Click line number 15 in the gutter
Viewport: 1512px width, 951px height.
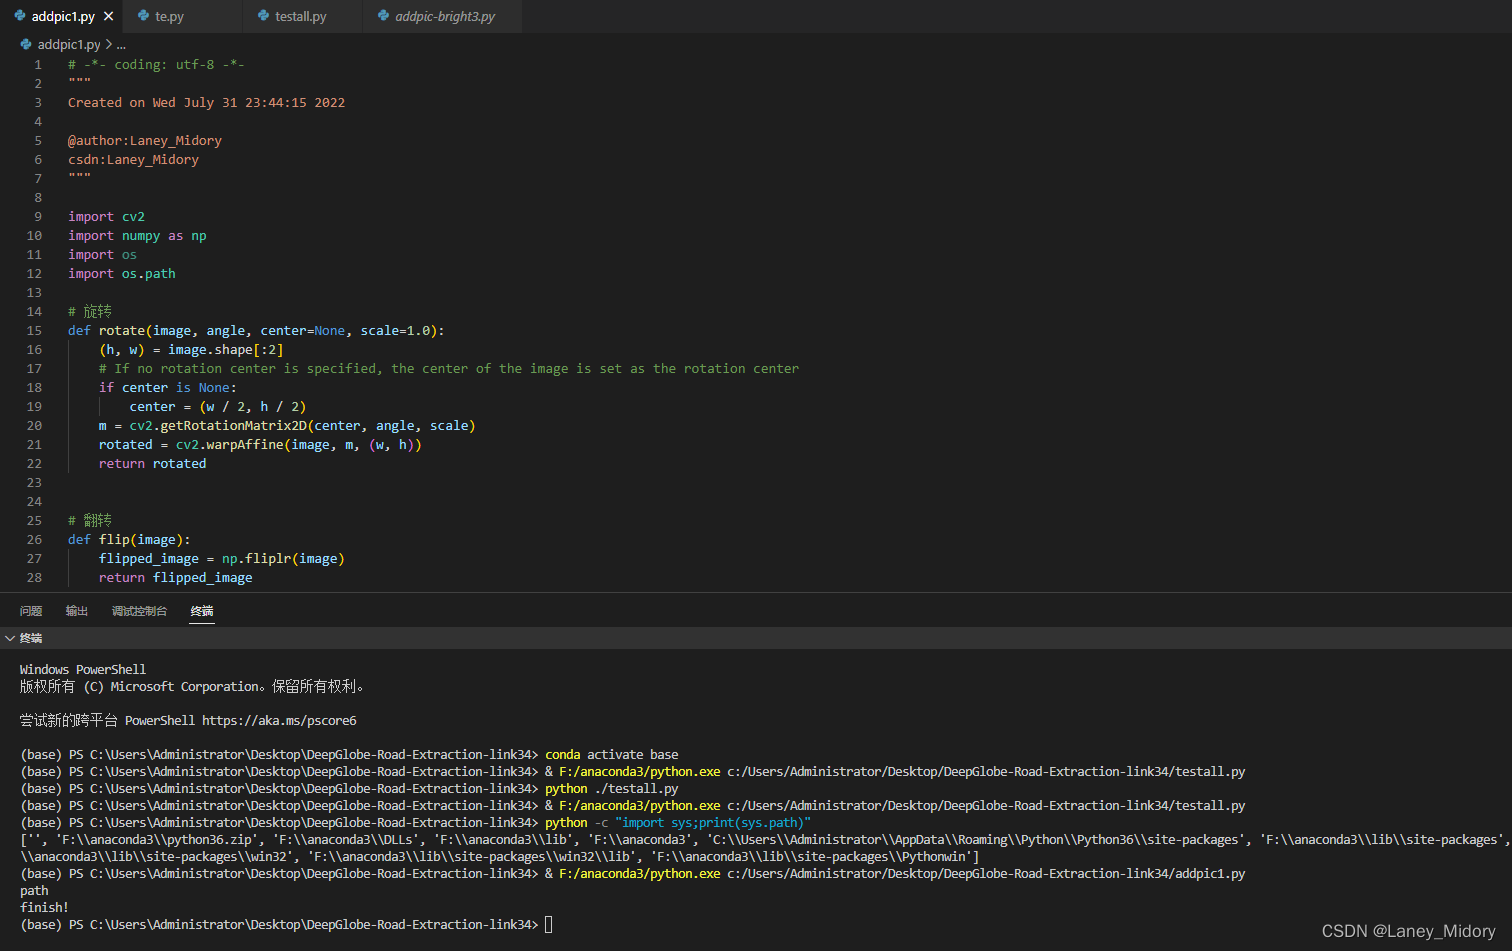35,330
